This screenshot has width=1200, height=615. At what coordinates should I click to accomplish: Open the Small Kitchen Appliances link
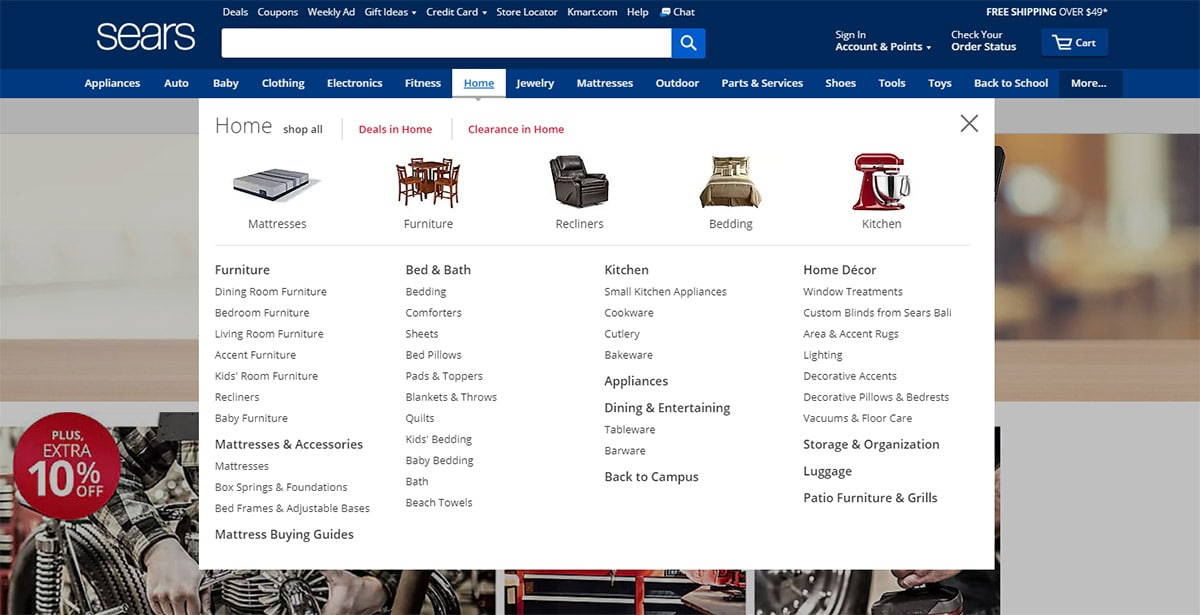tap(665, 292)
